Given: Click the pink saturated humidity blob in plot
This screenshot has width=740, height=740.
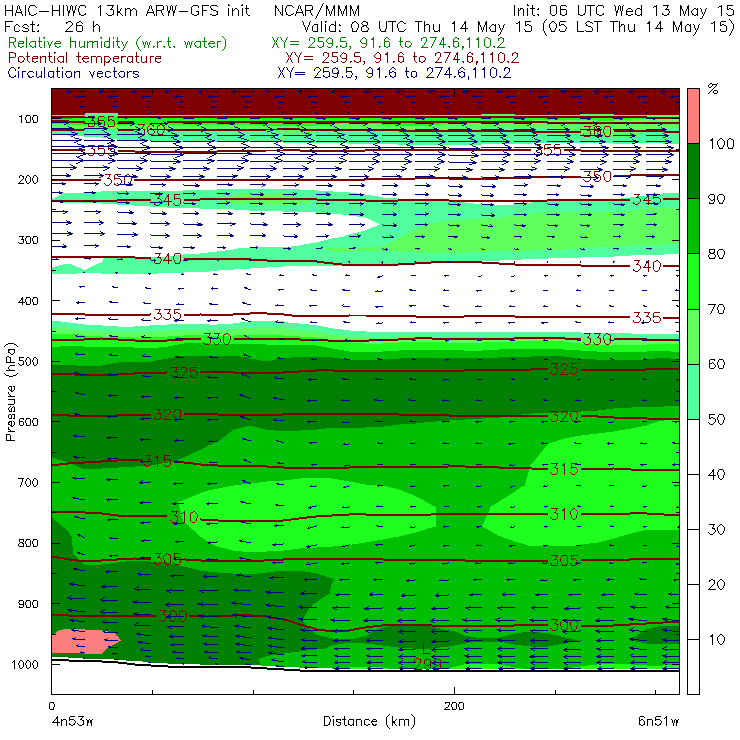Looking at the screenshot, I should (x=85, y=641).
